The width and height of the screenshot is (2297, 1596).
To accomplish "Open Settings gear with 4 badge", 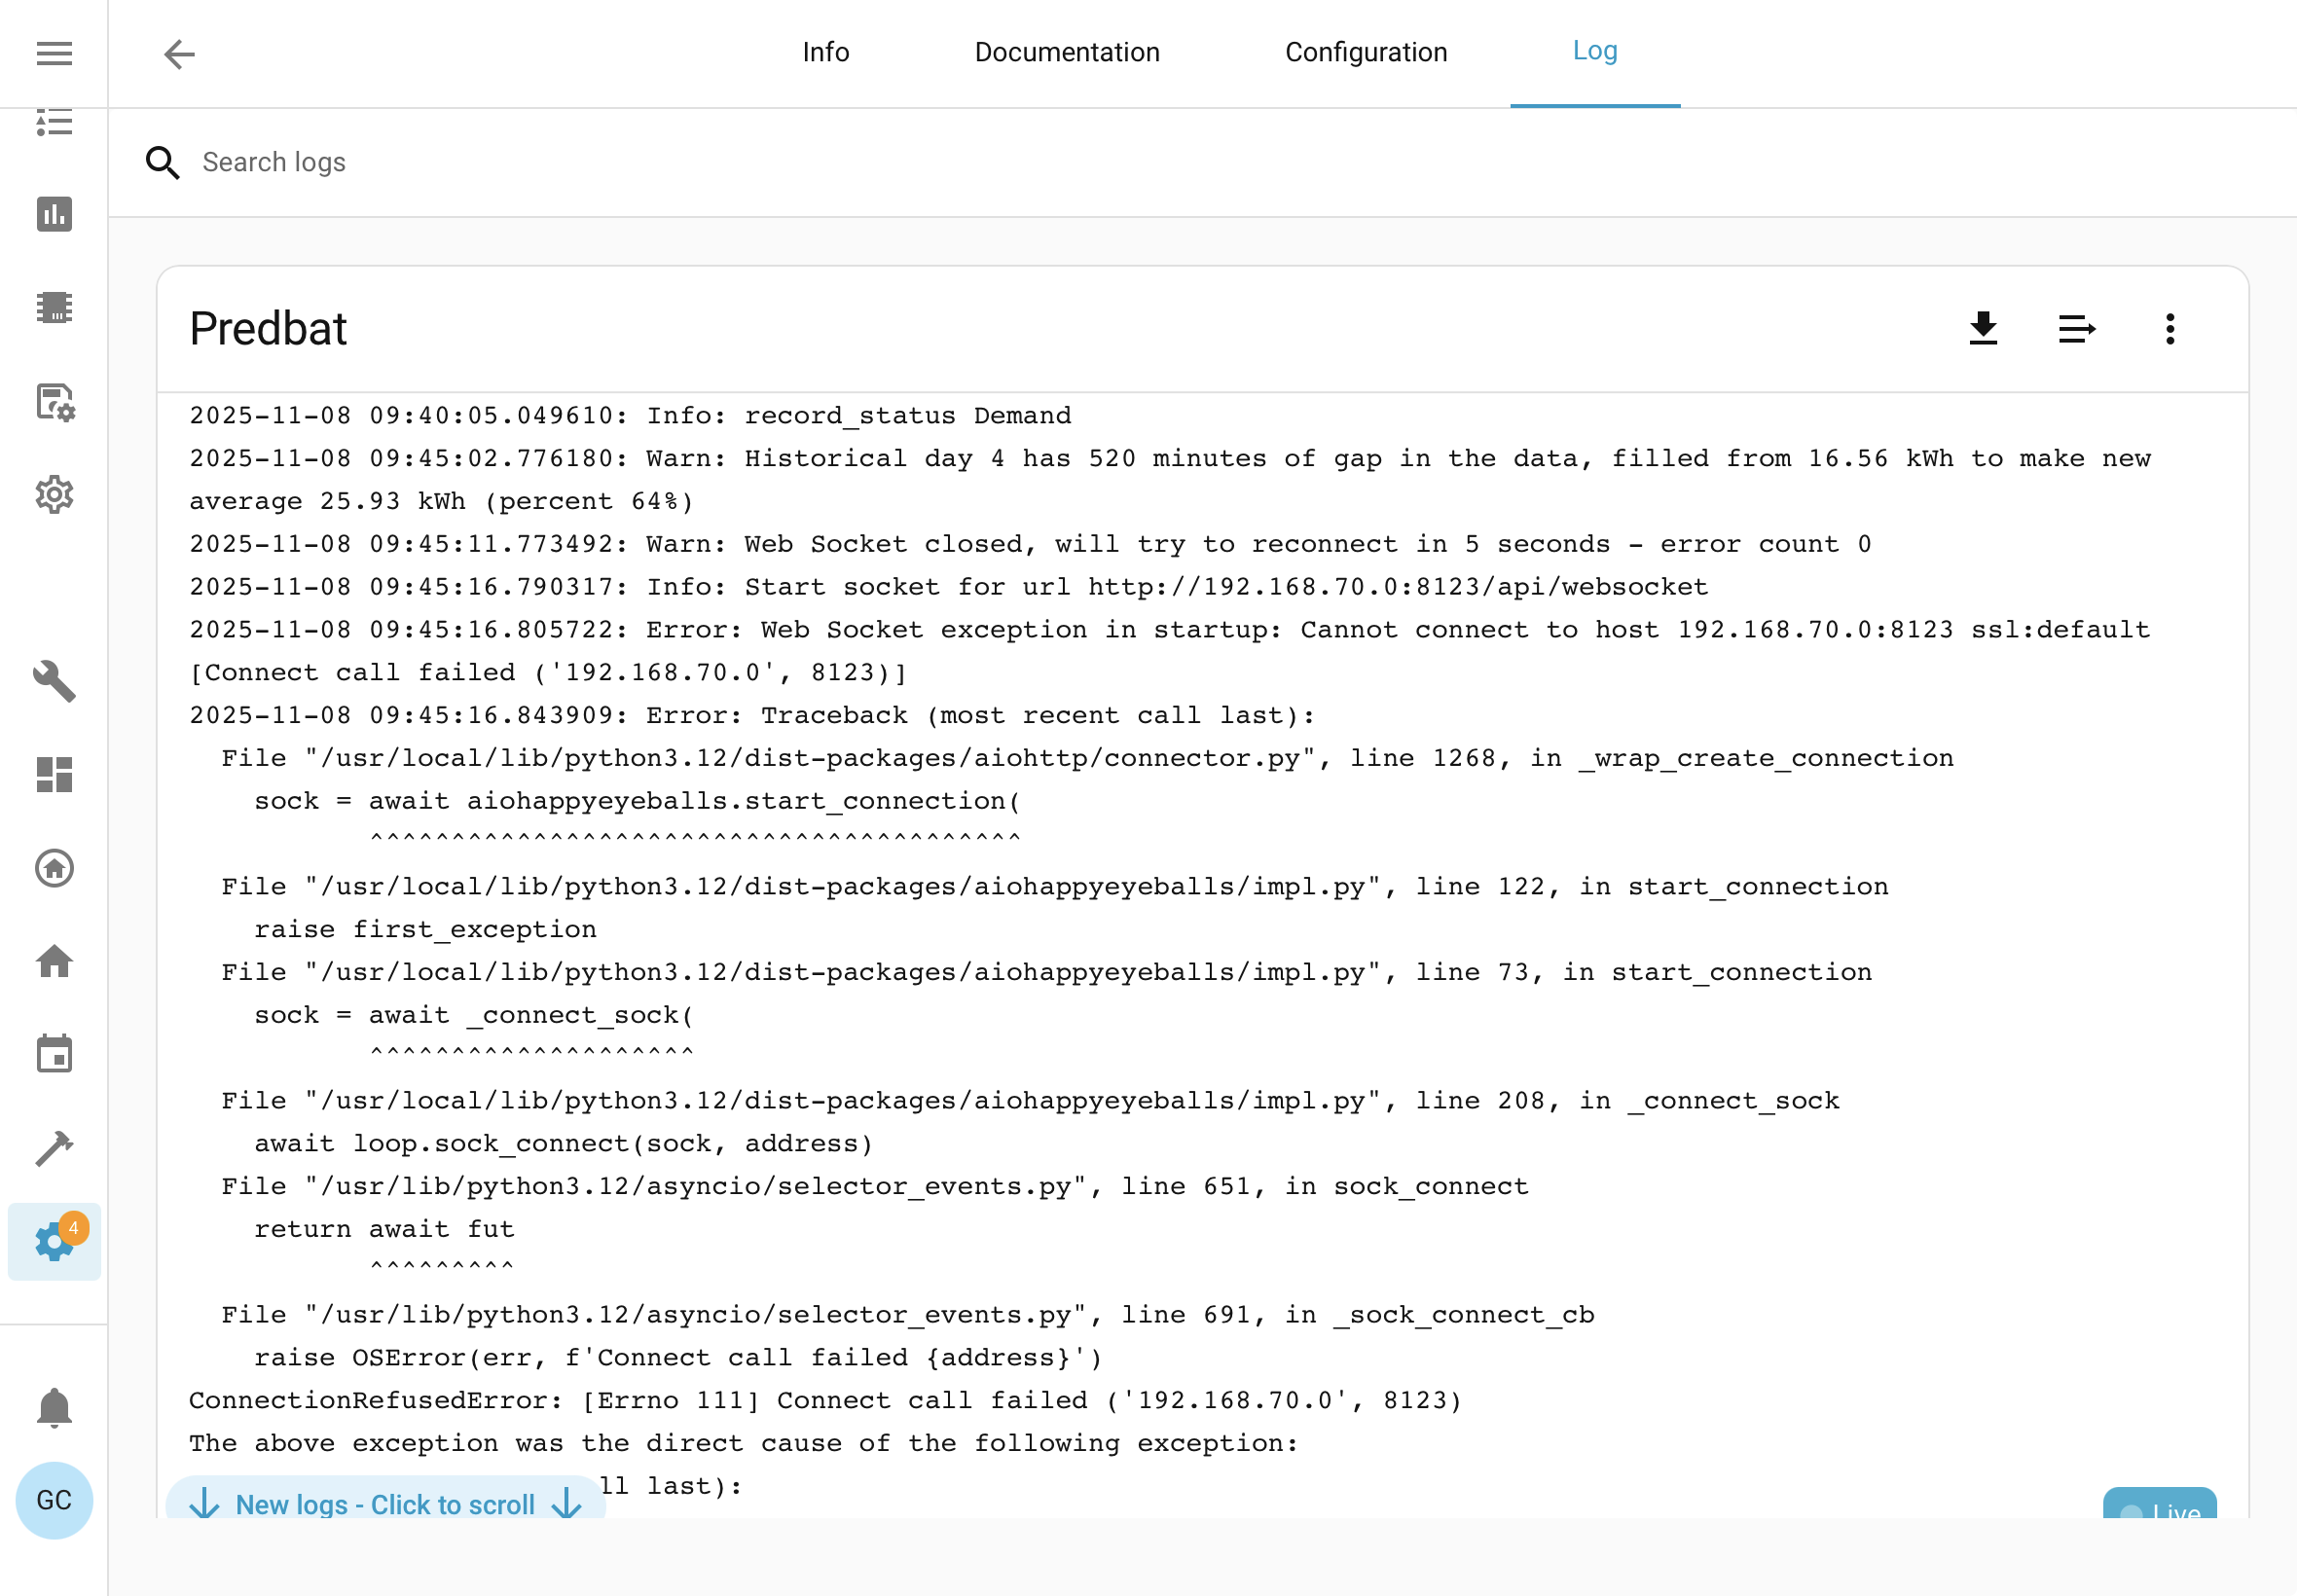I will point(54,1241).
